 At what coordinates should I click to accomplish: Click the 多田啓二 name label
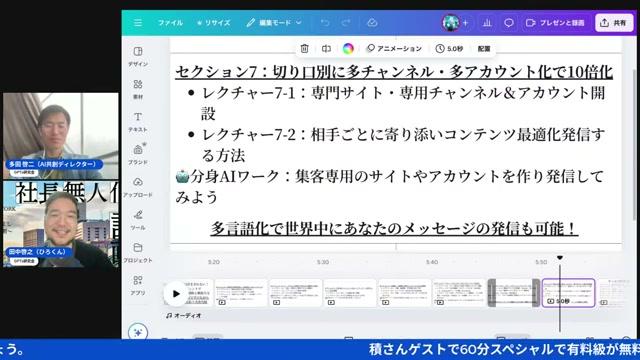point(53,164)
